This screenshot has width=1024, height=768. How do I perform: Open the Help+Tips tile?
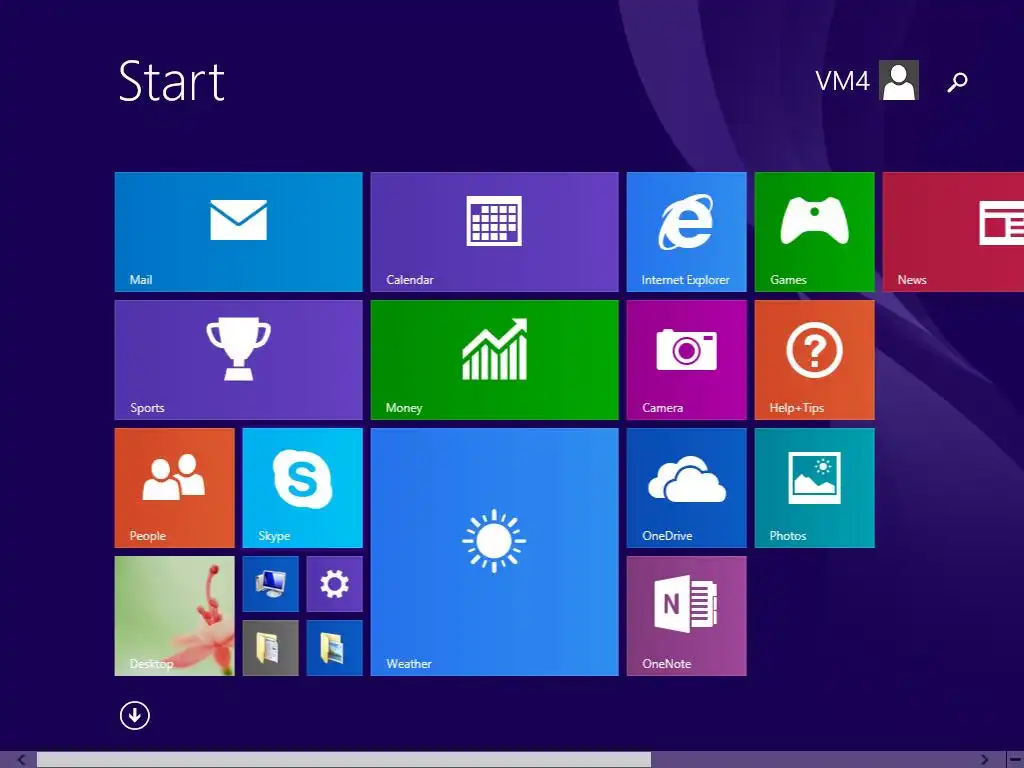(x=814, y=360)
